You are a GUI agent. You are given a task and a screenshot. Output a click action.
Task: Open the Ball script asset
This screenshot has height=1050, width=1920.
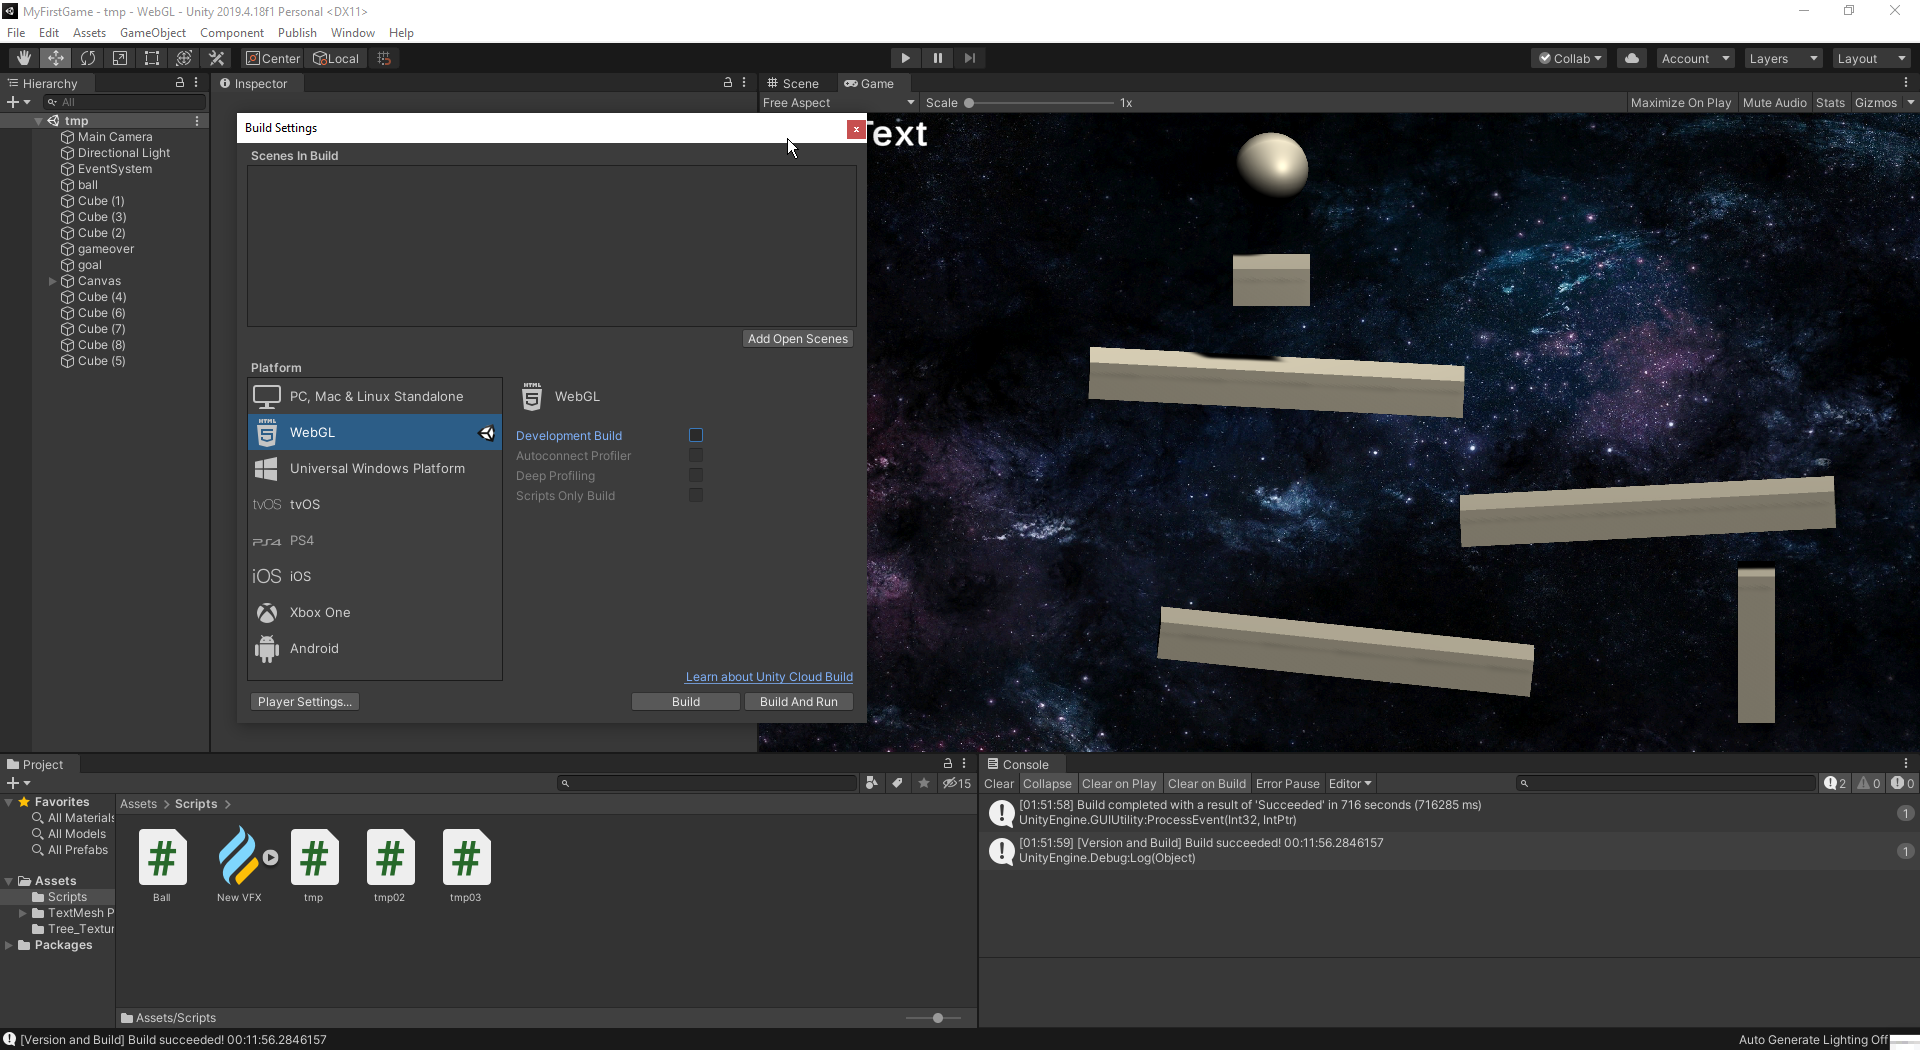click(162, 858)
